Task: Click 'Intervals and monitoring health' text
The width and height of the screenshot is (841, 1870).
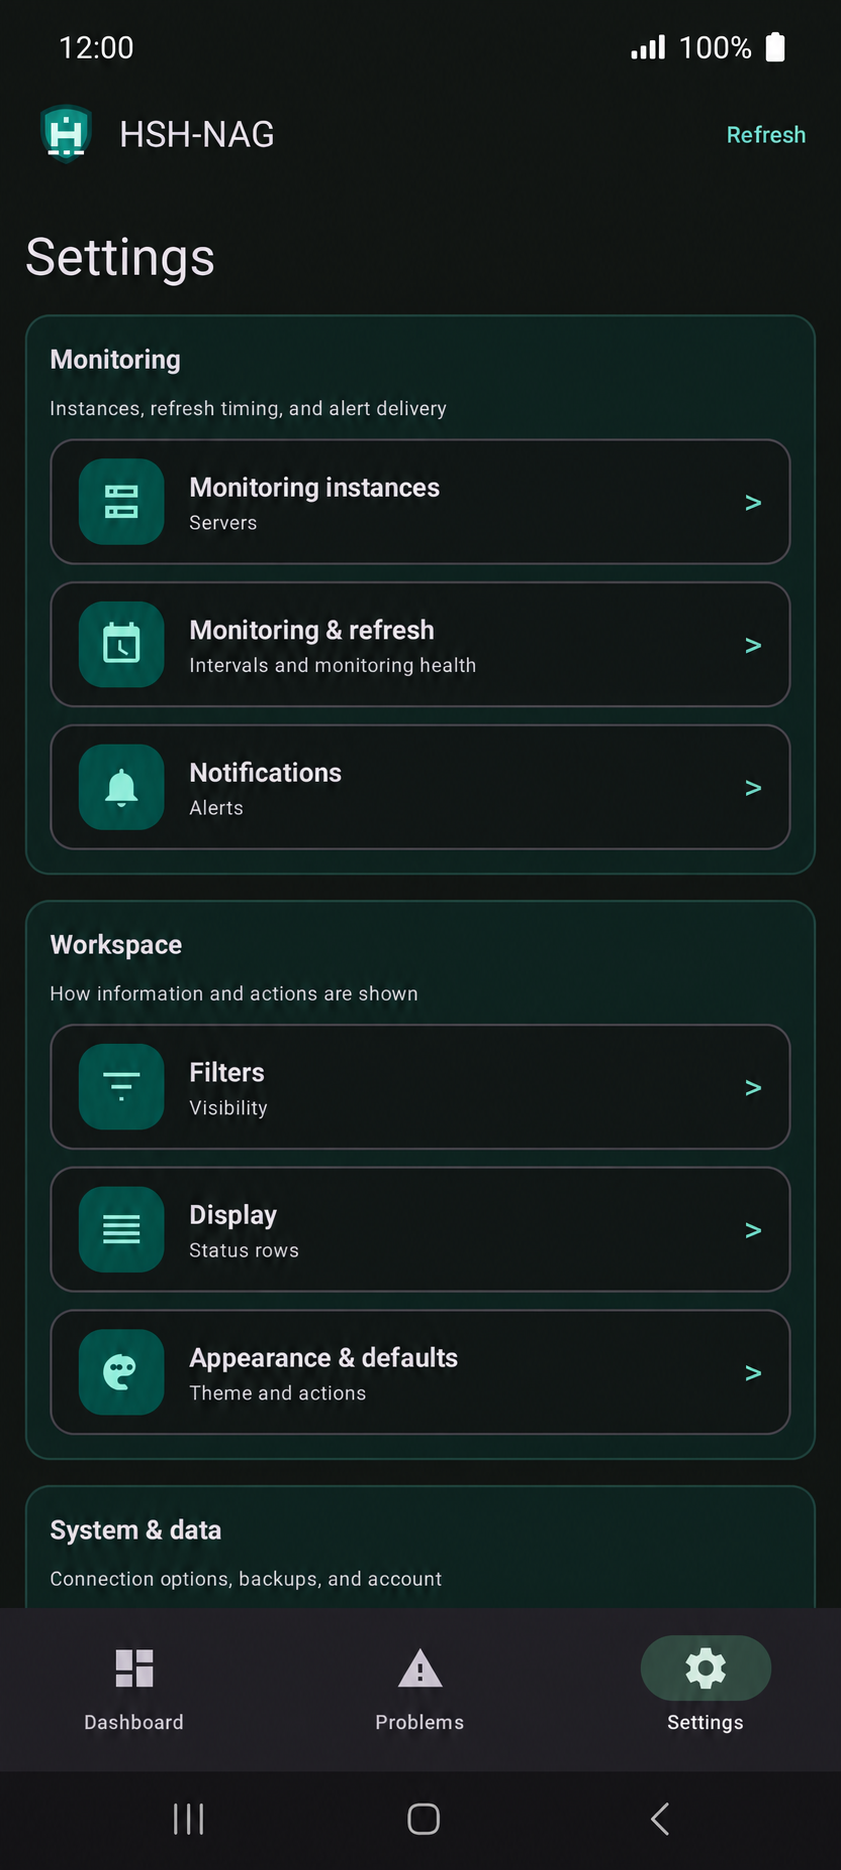Action: (x=333, y=665)
